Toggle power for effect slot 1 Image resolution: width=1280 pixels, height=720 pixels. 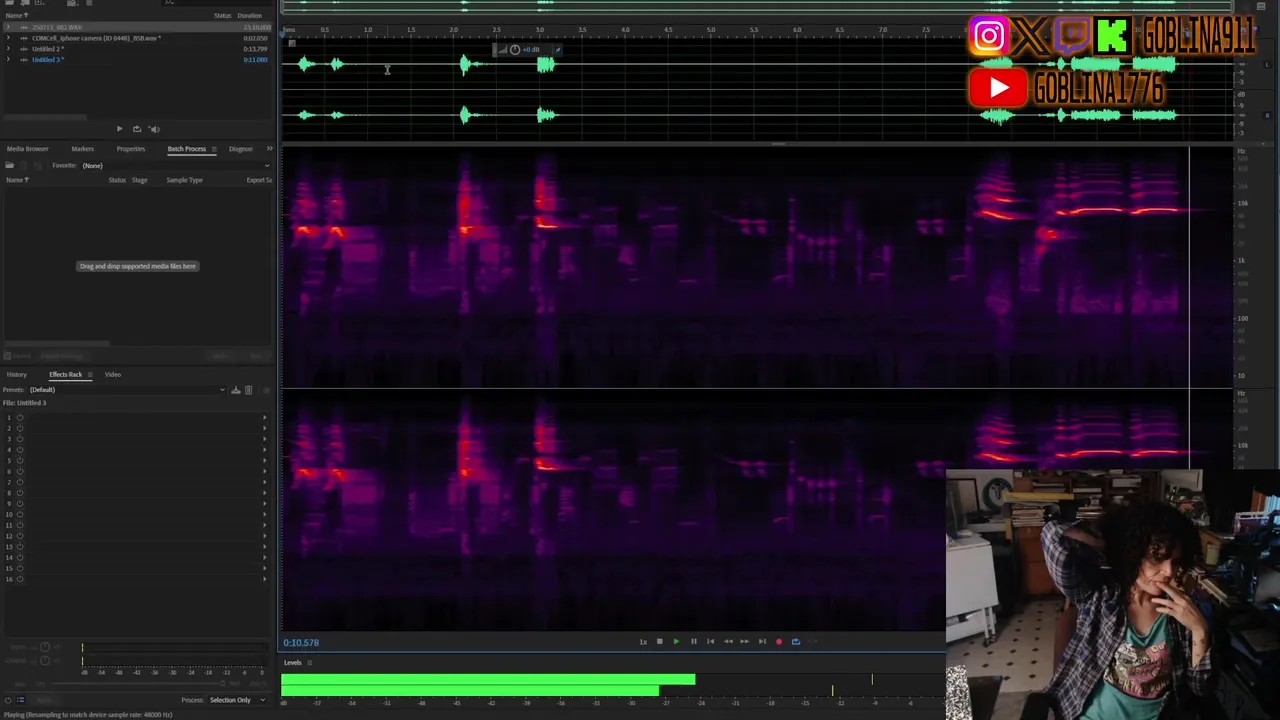pos(19,418)
